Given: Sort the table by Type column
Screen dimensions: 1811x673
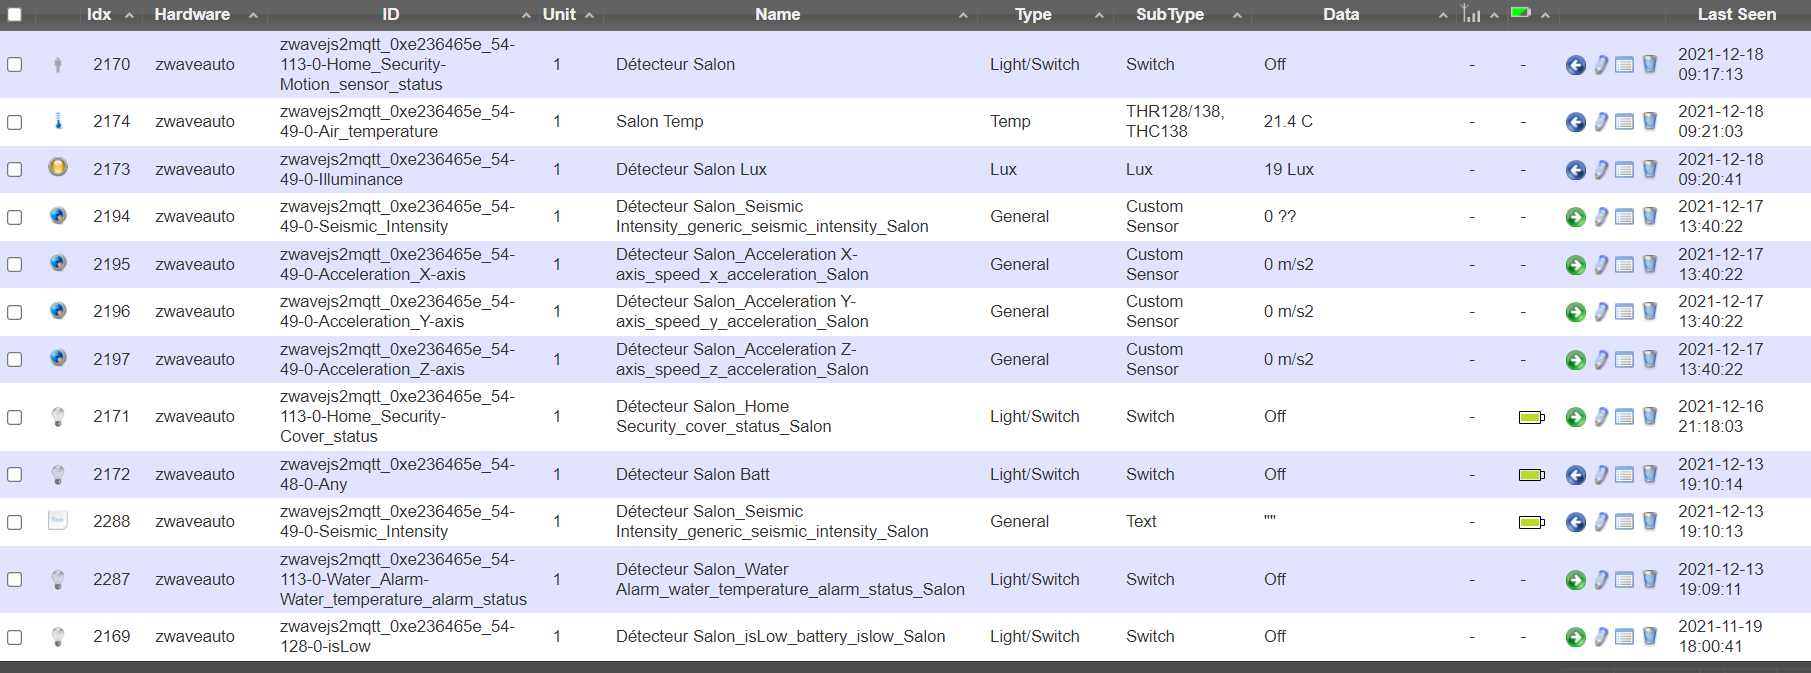Looking at the screenshot, I should (1033, 14).
